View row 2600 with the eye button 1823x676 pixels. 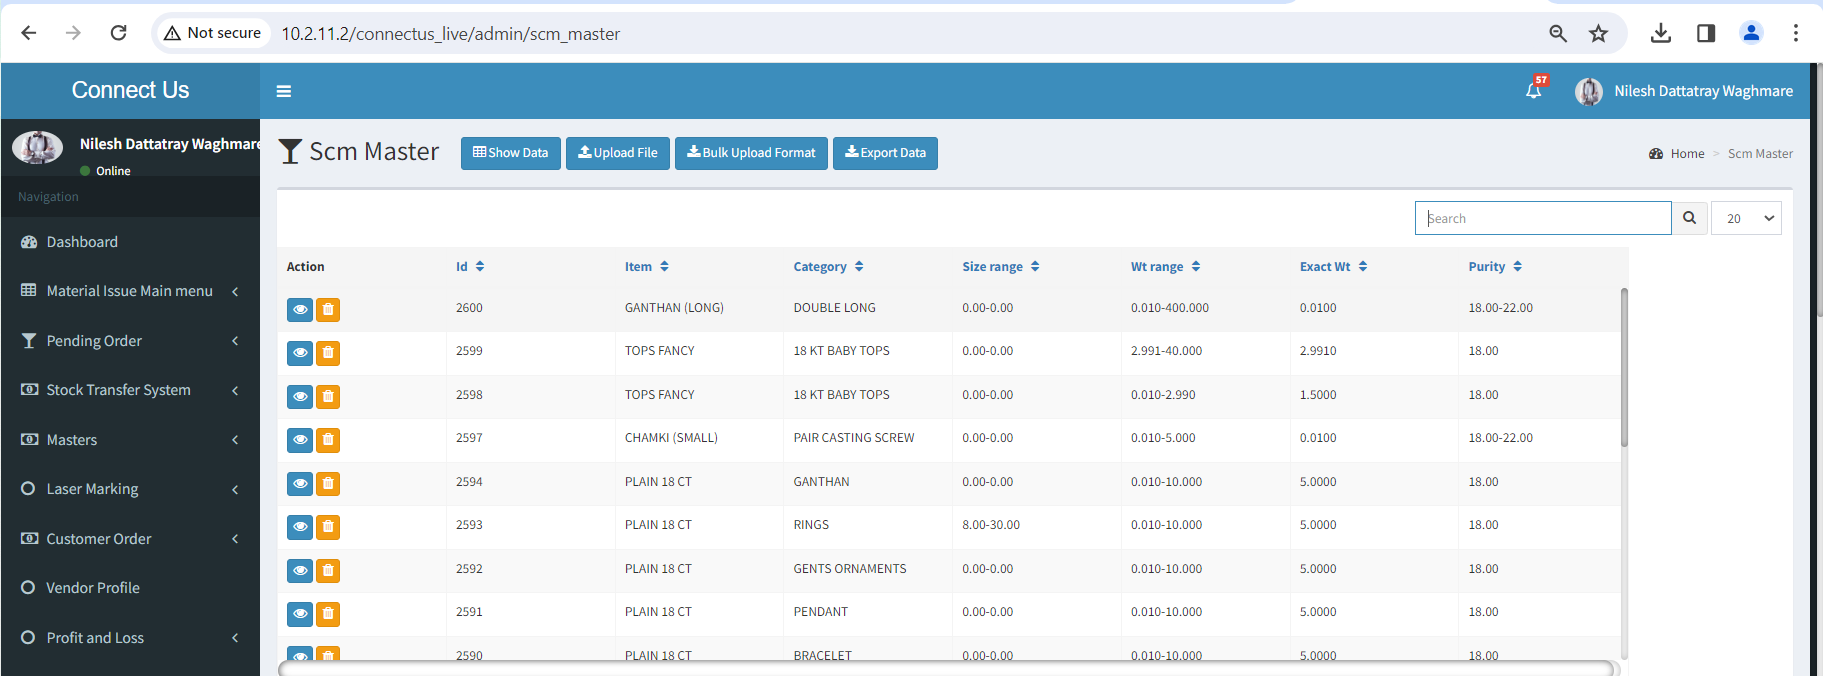coord(300,310)
